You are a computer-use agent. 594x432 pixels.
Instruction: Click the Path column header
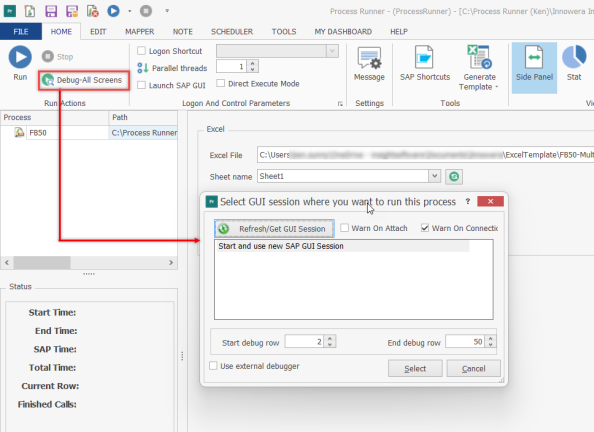(x=143, y=117)
